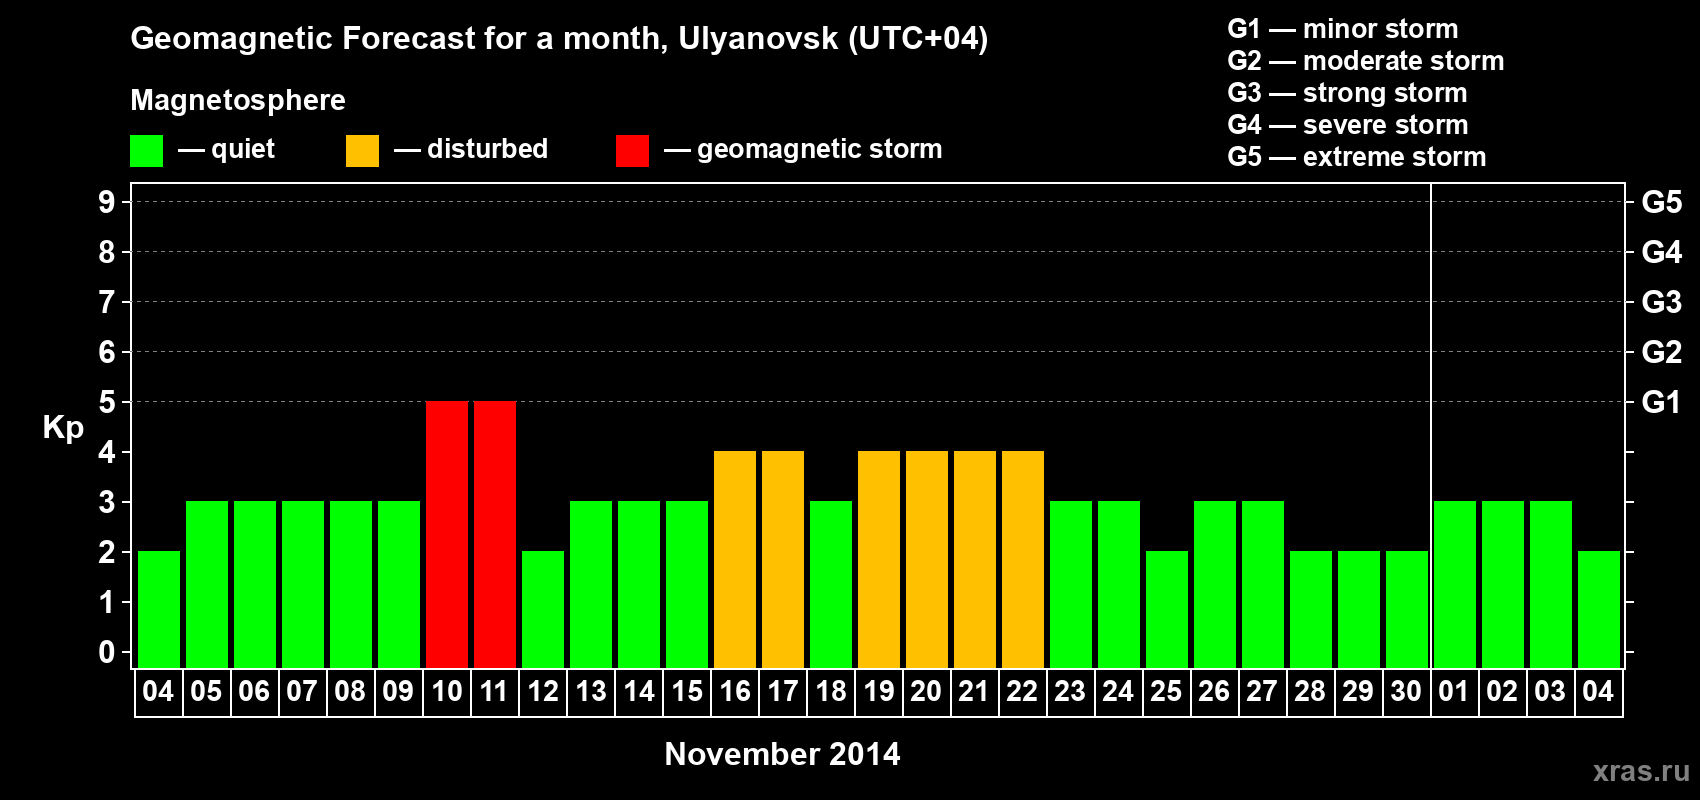Click the '28' date label

click(1310, 692)
